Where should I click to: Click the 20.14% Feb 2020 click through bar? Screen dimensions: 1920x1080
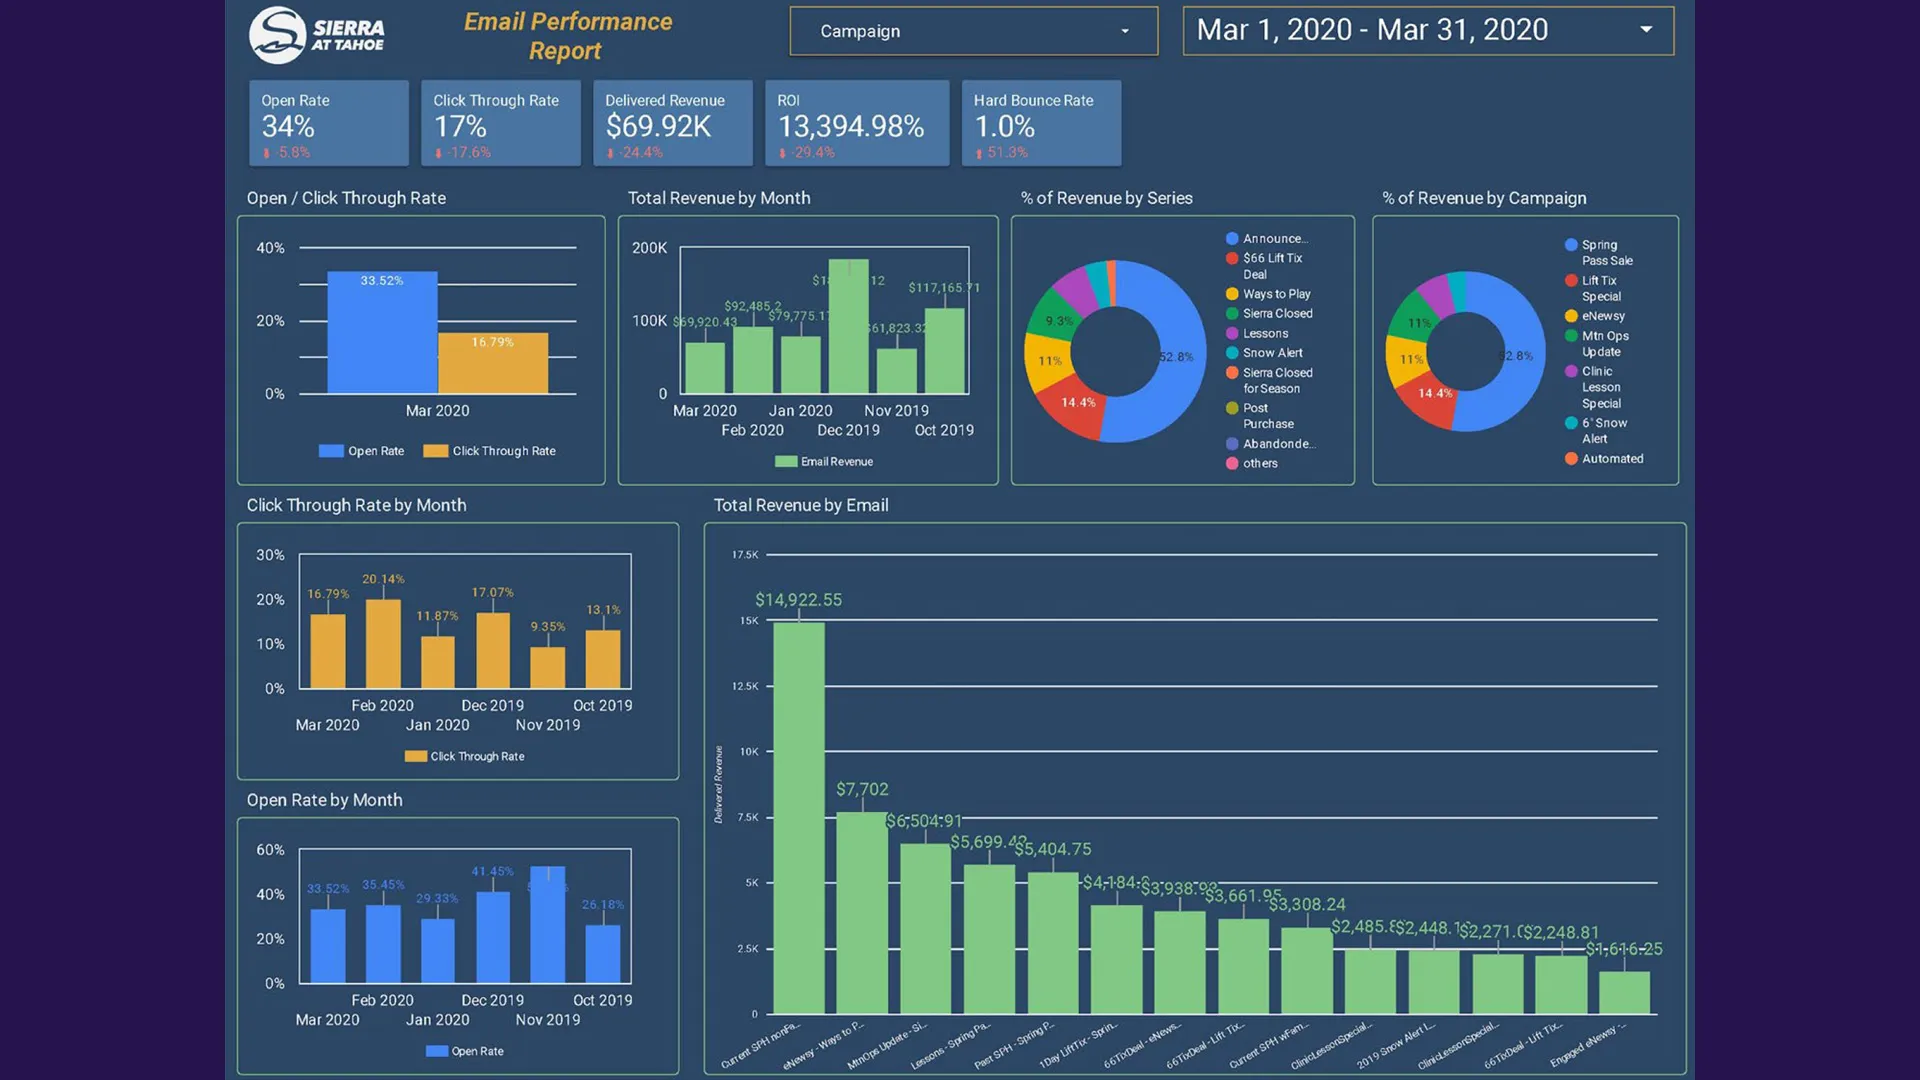click(x=383, y=644)
